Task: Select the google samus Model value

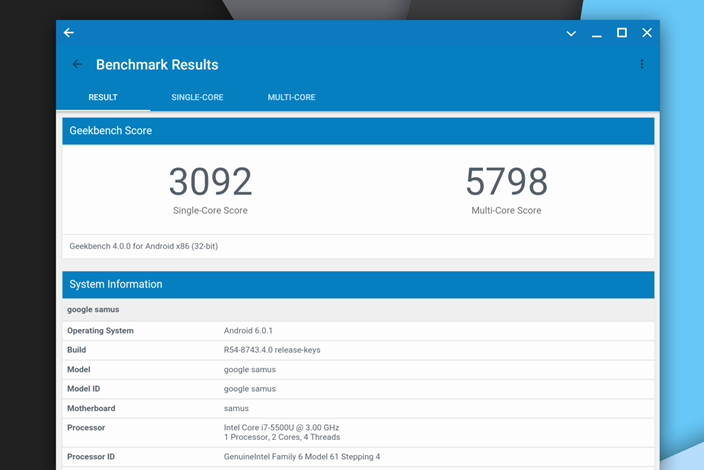Action: coord(250,369)
